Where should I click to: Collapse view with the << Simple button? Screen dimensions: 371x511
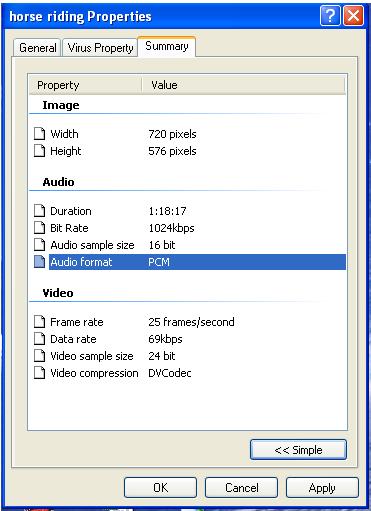(x=298, y=450)
